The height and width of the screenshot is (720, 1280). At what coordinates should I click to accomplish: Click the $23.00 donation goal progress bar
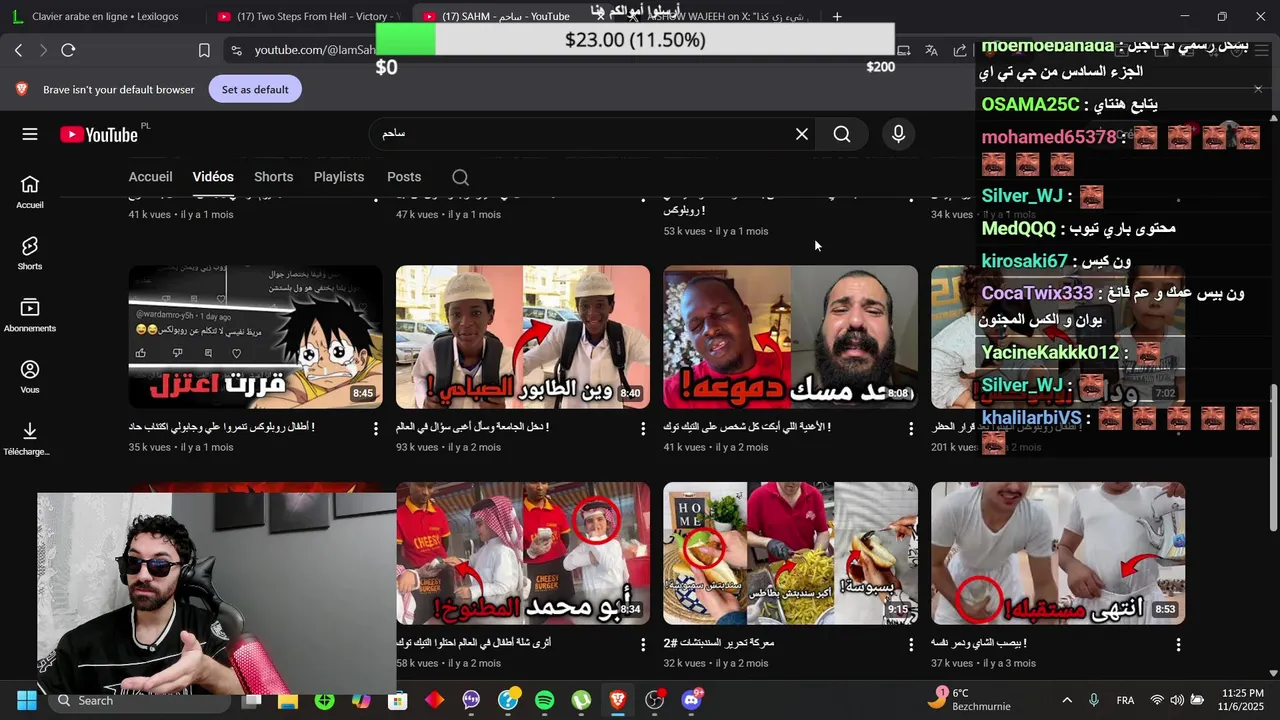click(635, 40)
